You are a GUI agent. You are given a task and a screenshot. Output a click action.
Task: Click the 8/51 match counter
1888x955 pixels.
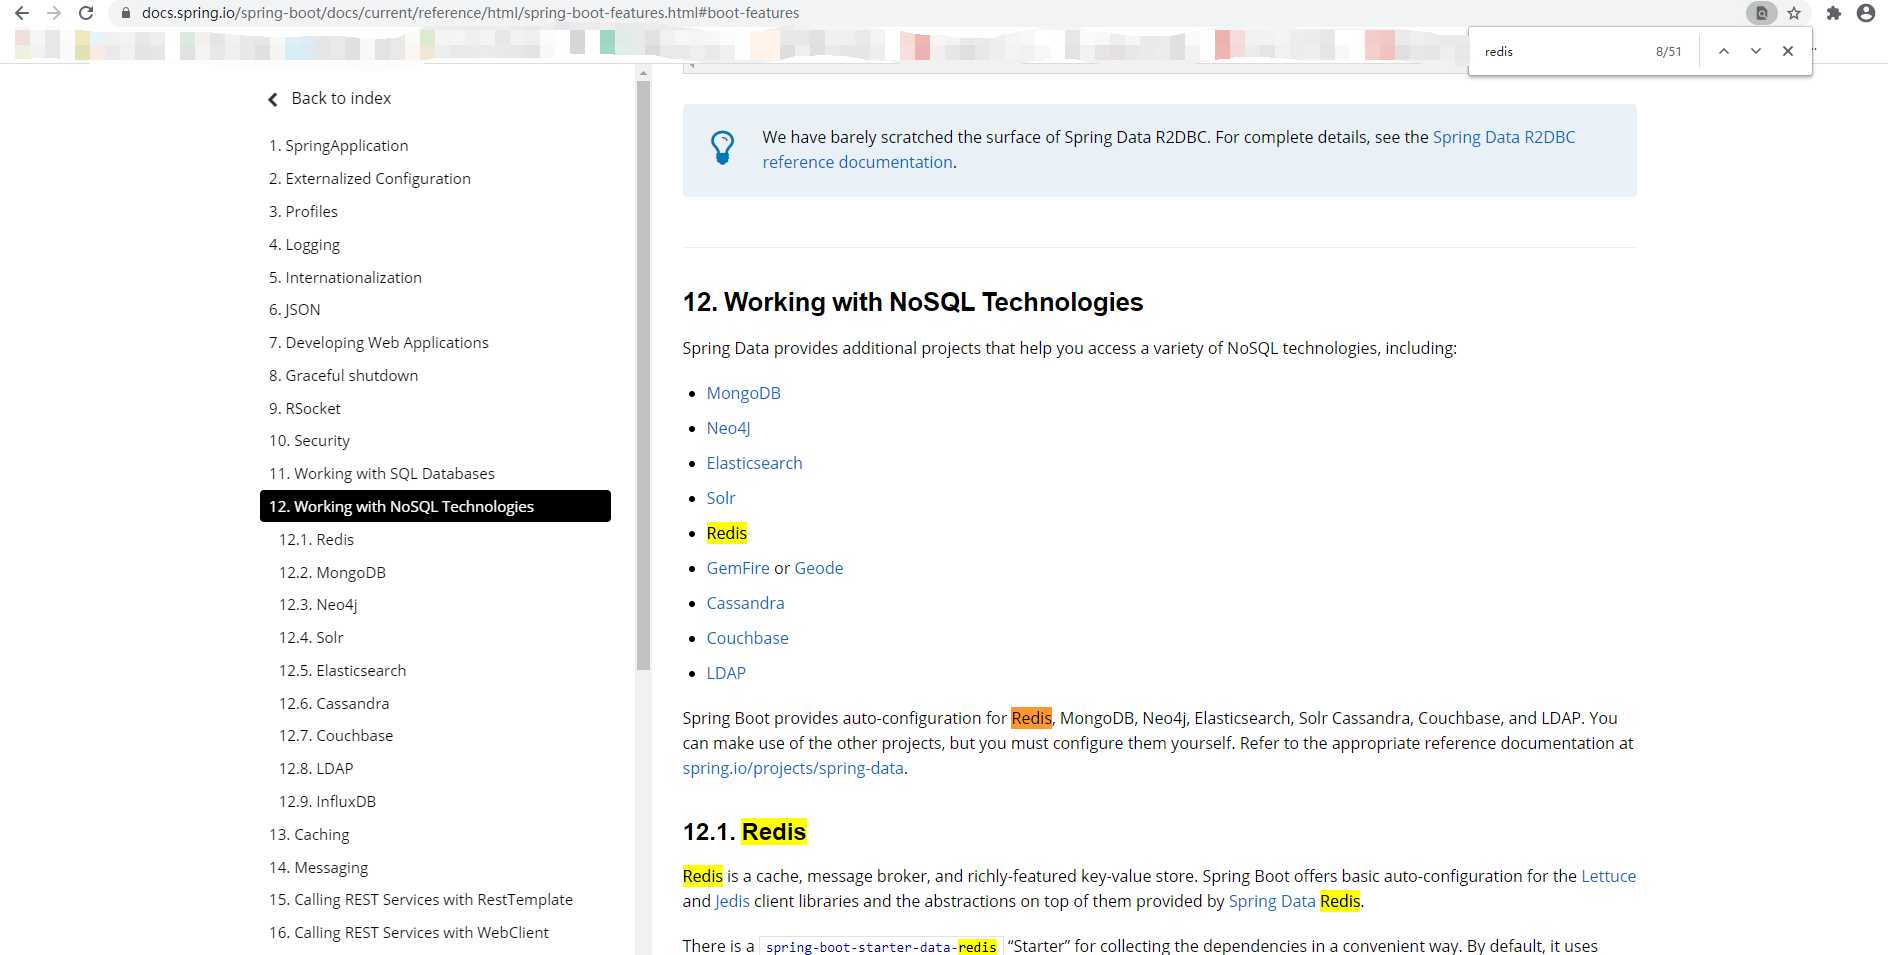pos(1668,52)
